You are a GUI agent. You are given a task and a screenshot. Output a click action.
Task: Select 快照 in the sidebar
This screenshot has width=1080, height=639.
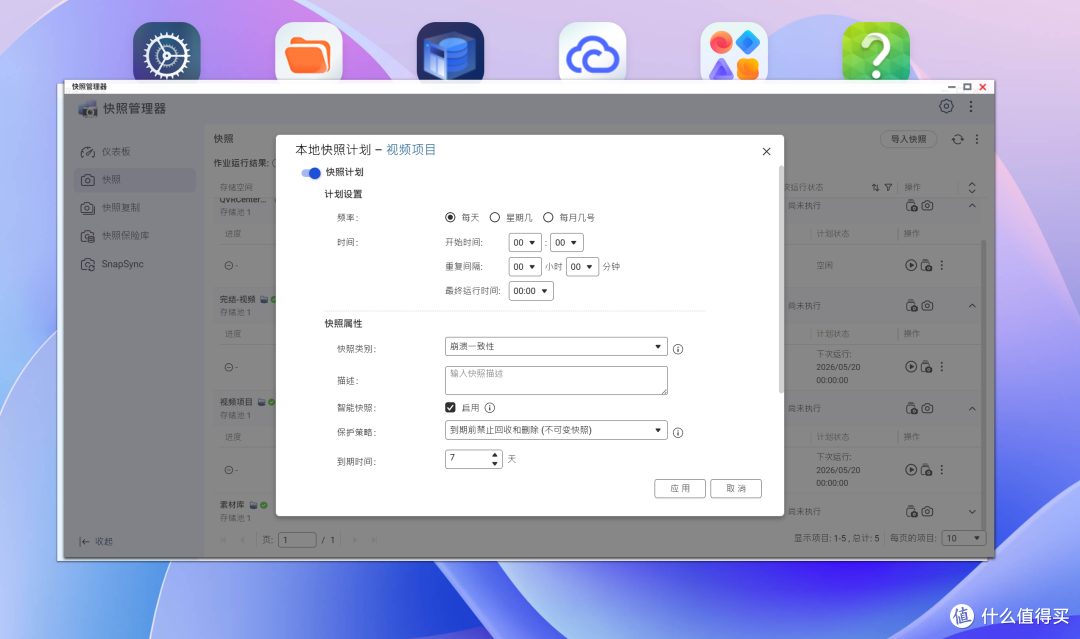pos(135,180)
